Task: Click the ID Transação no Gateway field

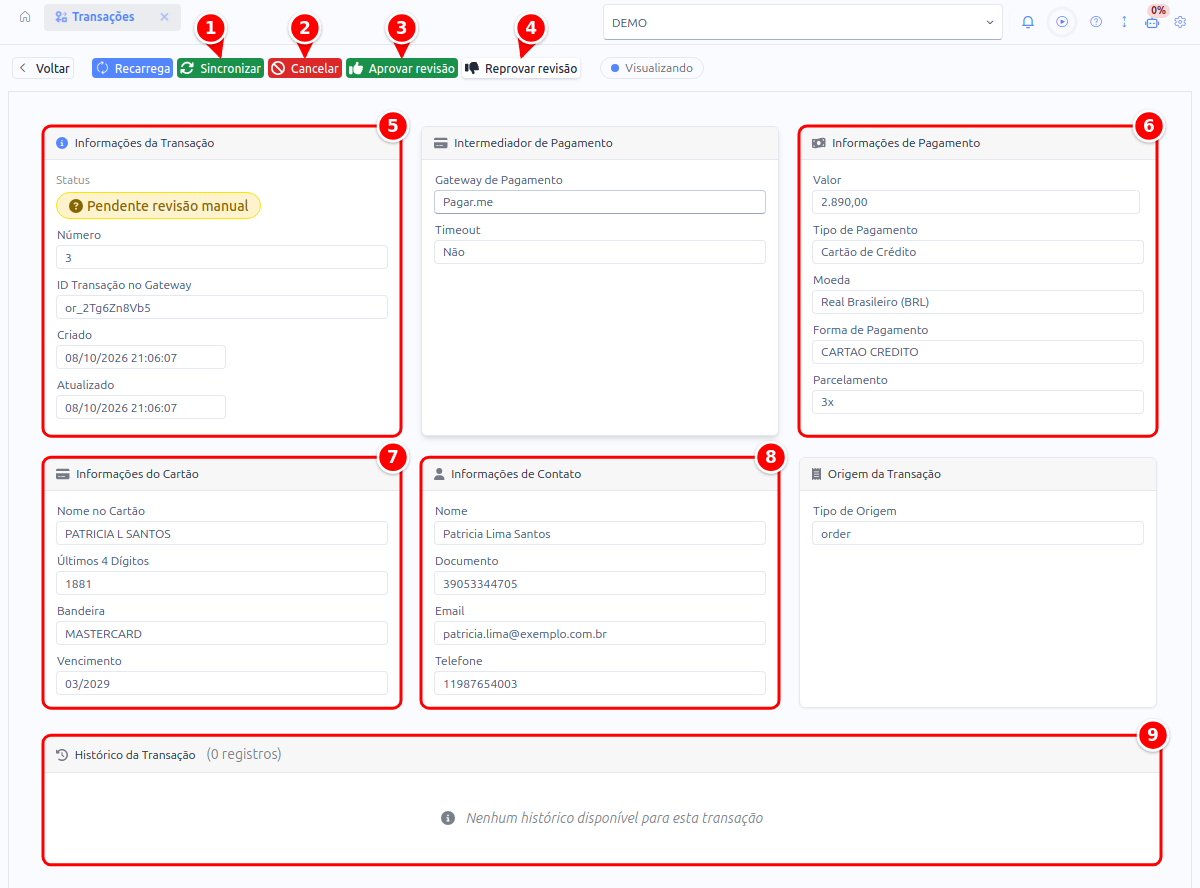Action: tap(222, 307)
